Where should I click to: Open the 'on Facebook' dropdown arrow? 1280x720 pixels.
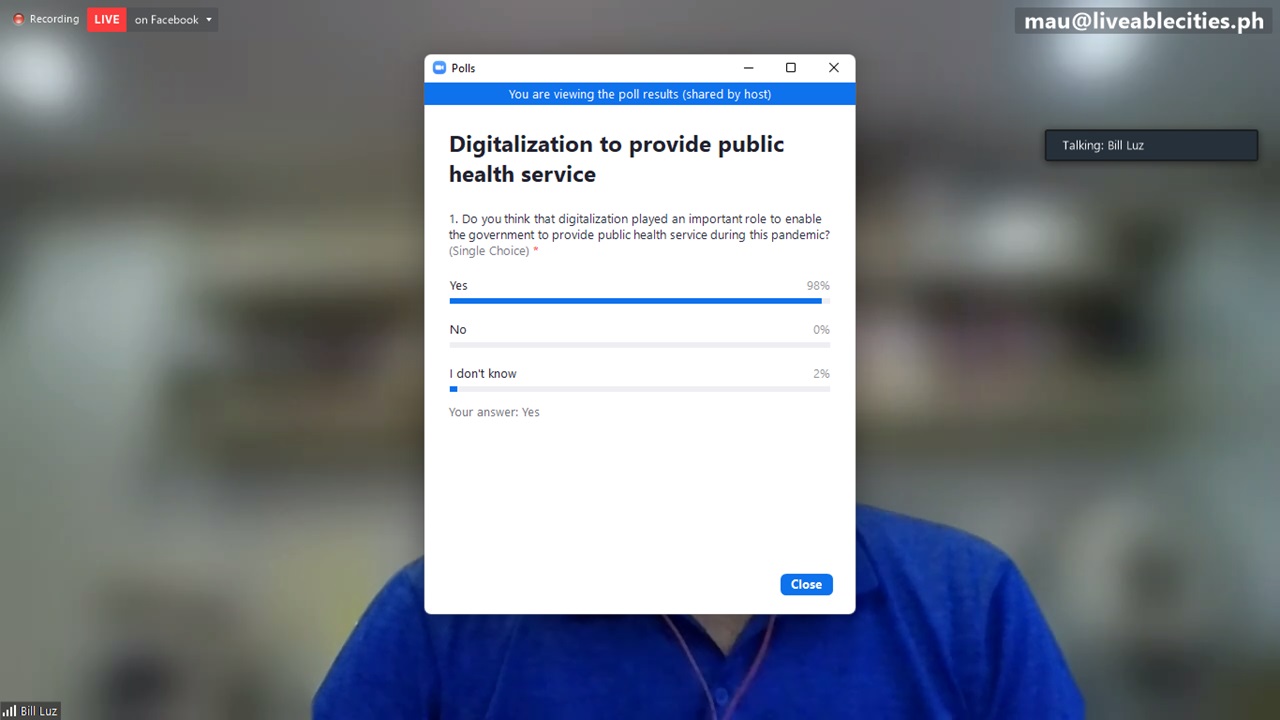pos(209,20)
